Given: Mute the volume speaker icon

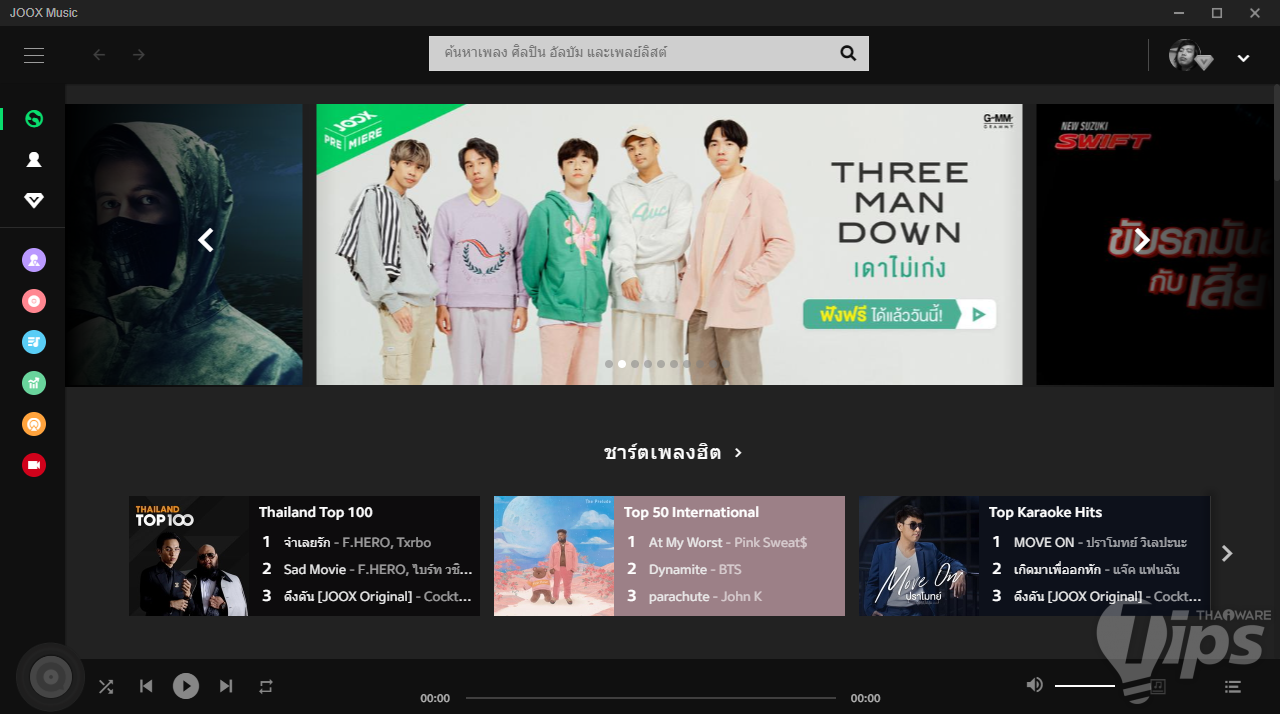Looking at the screenshot, I should (x=1034, y=685).
